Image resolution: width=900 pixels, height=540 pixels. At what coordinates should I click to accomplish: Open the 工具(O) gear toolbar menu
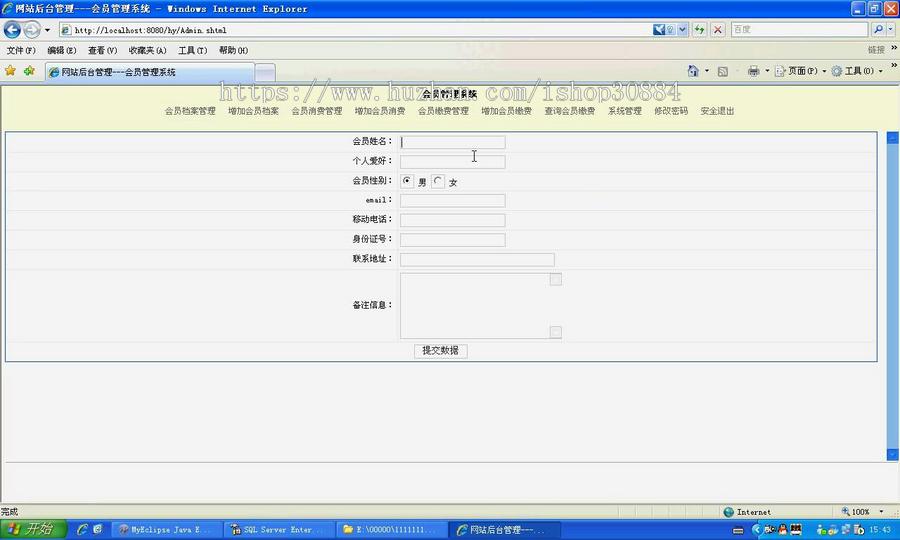tap(856, 71)
